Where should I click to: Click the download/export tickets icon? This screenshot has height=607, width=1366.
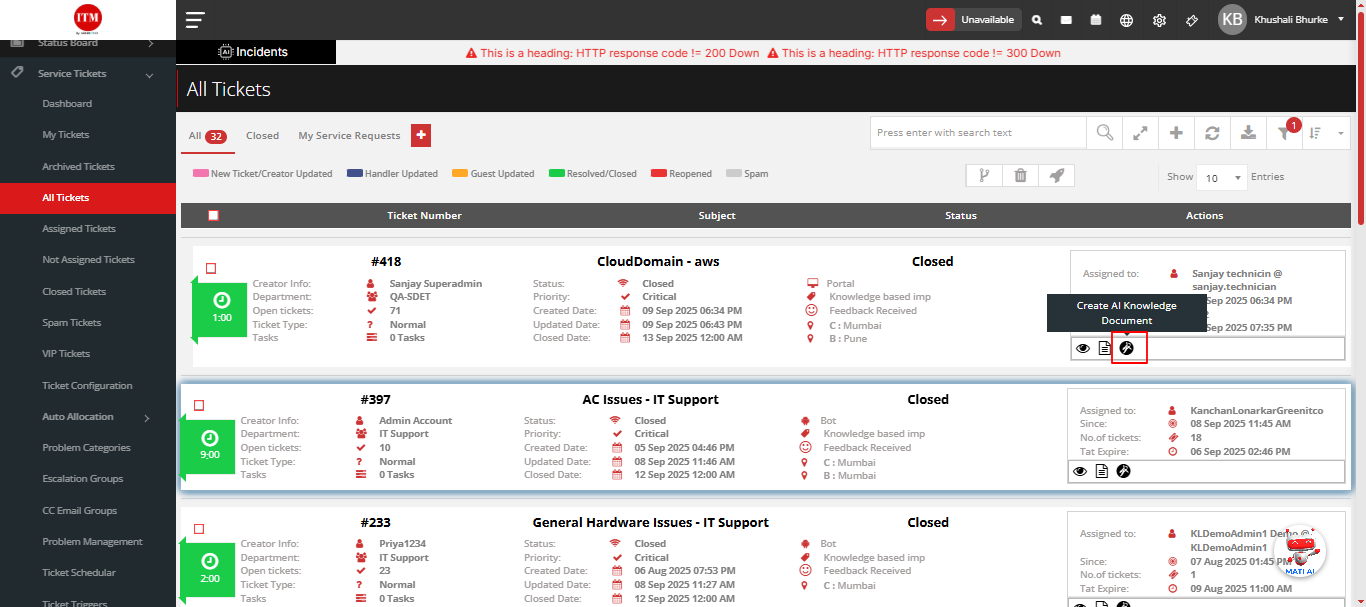[x=1248, y=133]
